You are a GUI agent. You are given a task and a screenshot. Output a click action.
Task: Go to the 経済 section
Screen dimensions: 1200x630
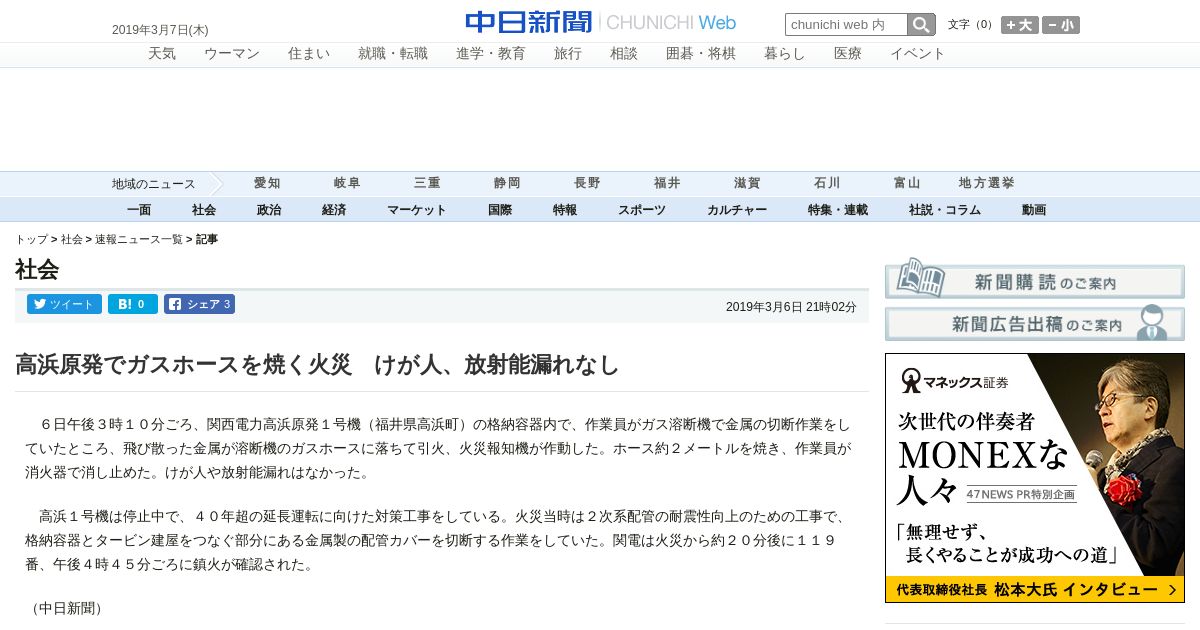[x=334, y=210]
